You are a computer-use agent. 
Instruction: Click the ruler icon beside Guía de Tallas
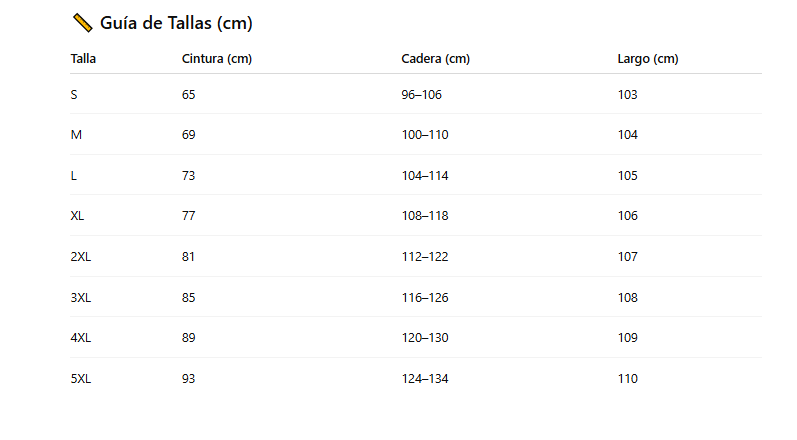(83, 23)
